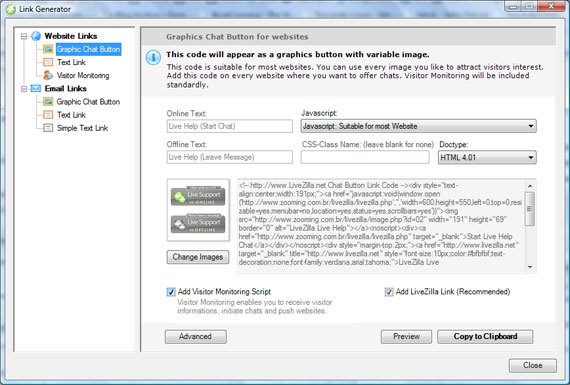This screenshot has height=385, width=570.
Task: Open Advanced settings
Action: tap(196, 337)
